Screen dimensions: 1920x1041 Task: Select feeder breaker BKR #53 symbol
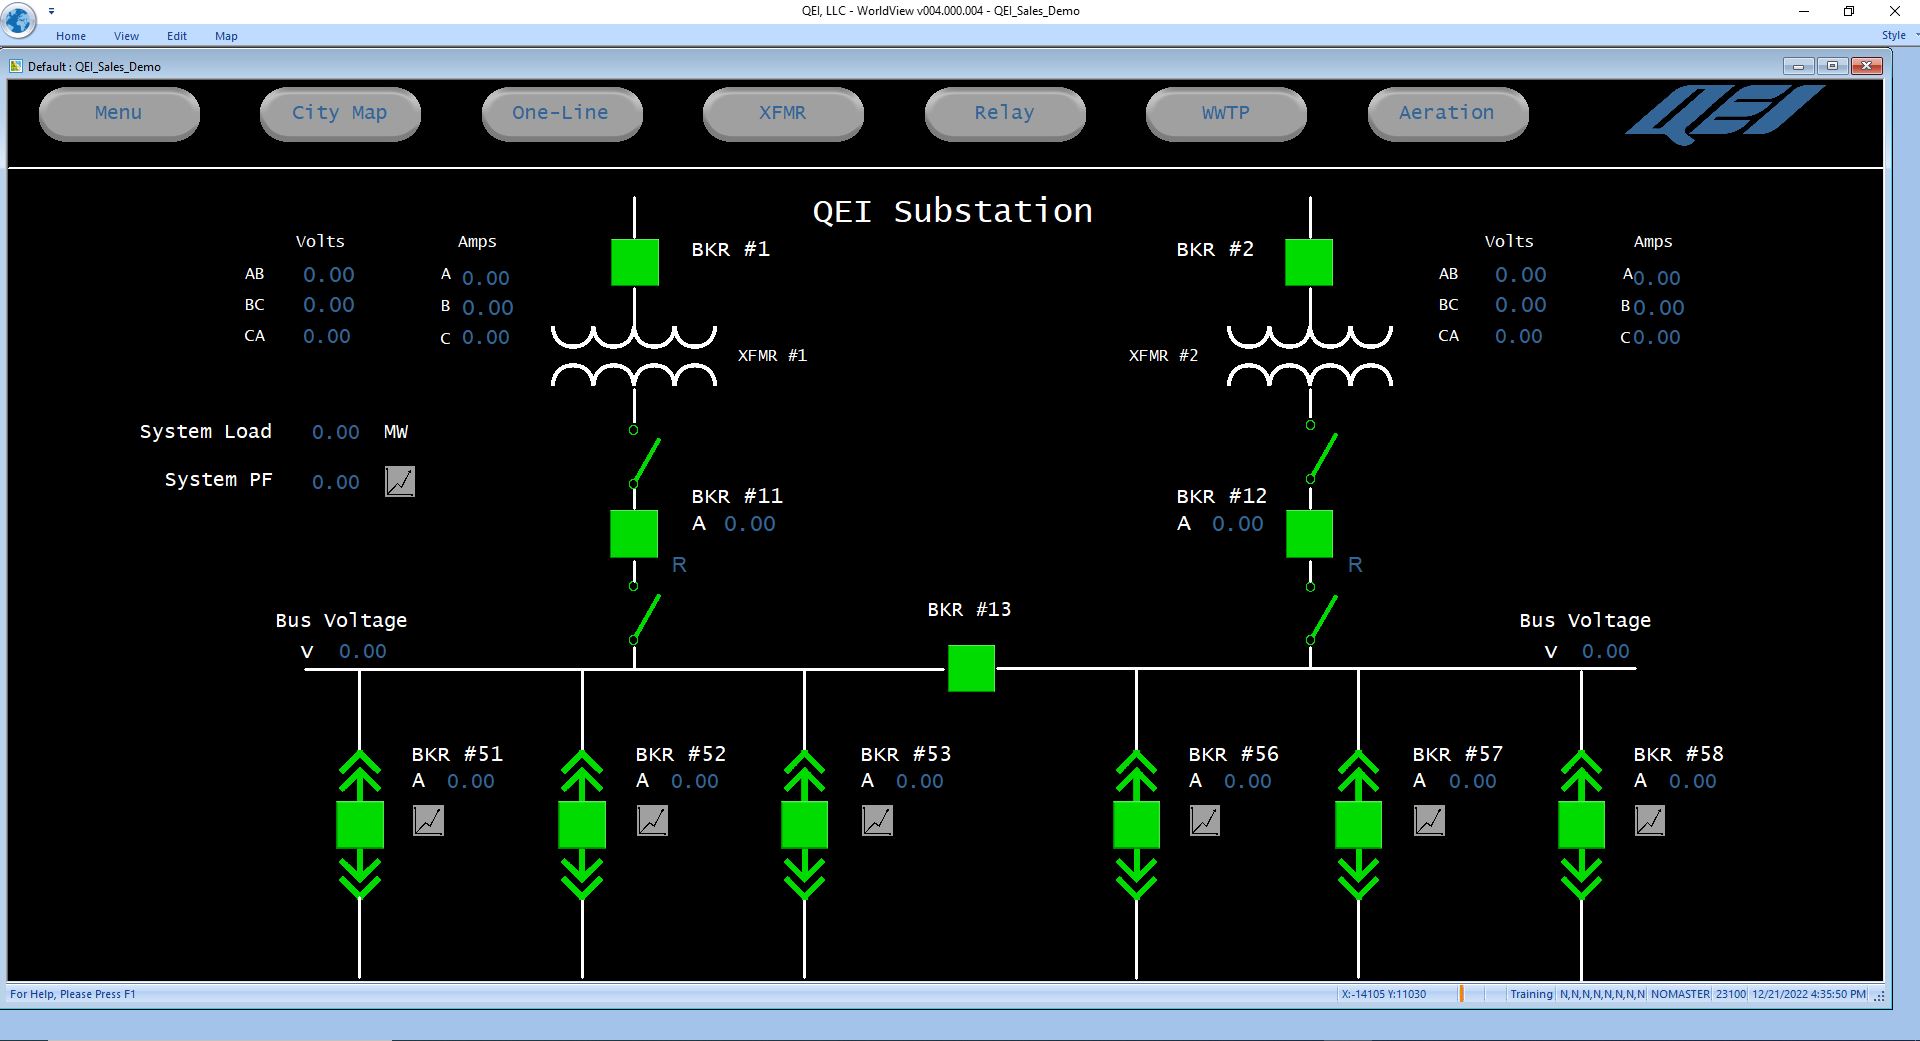pyautogui.click(x=804, y=825)
